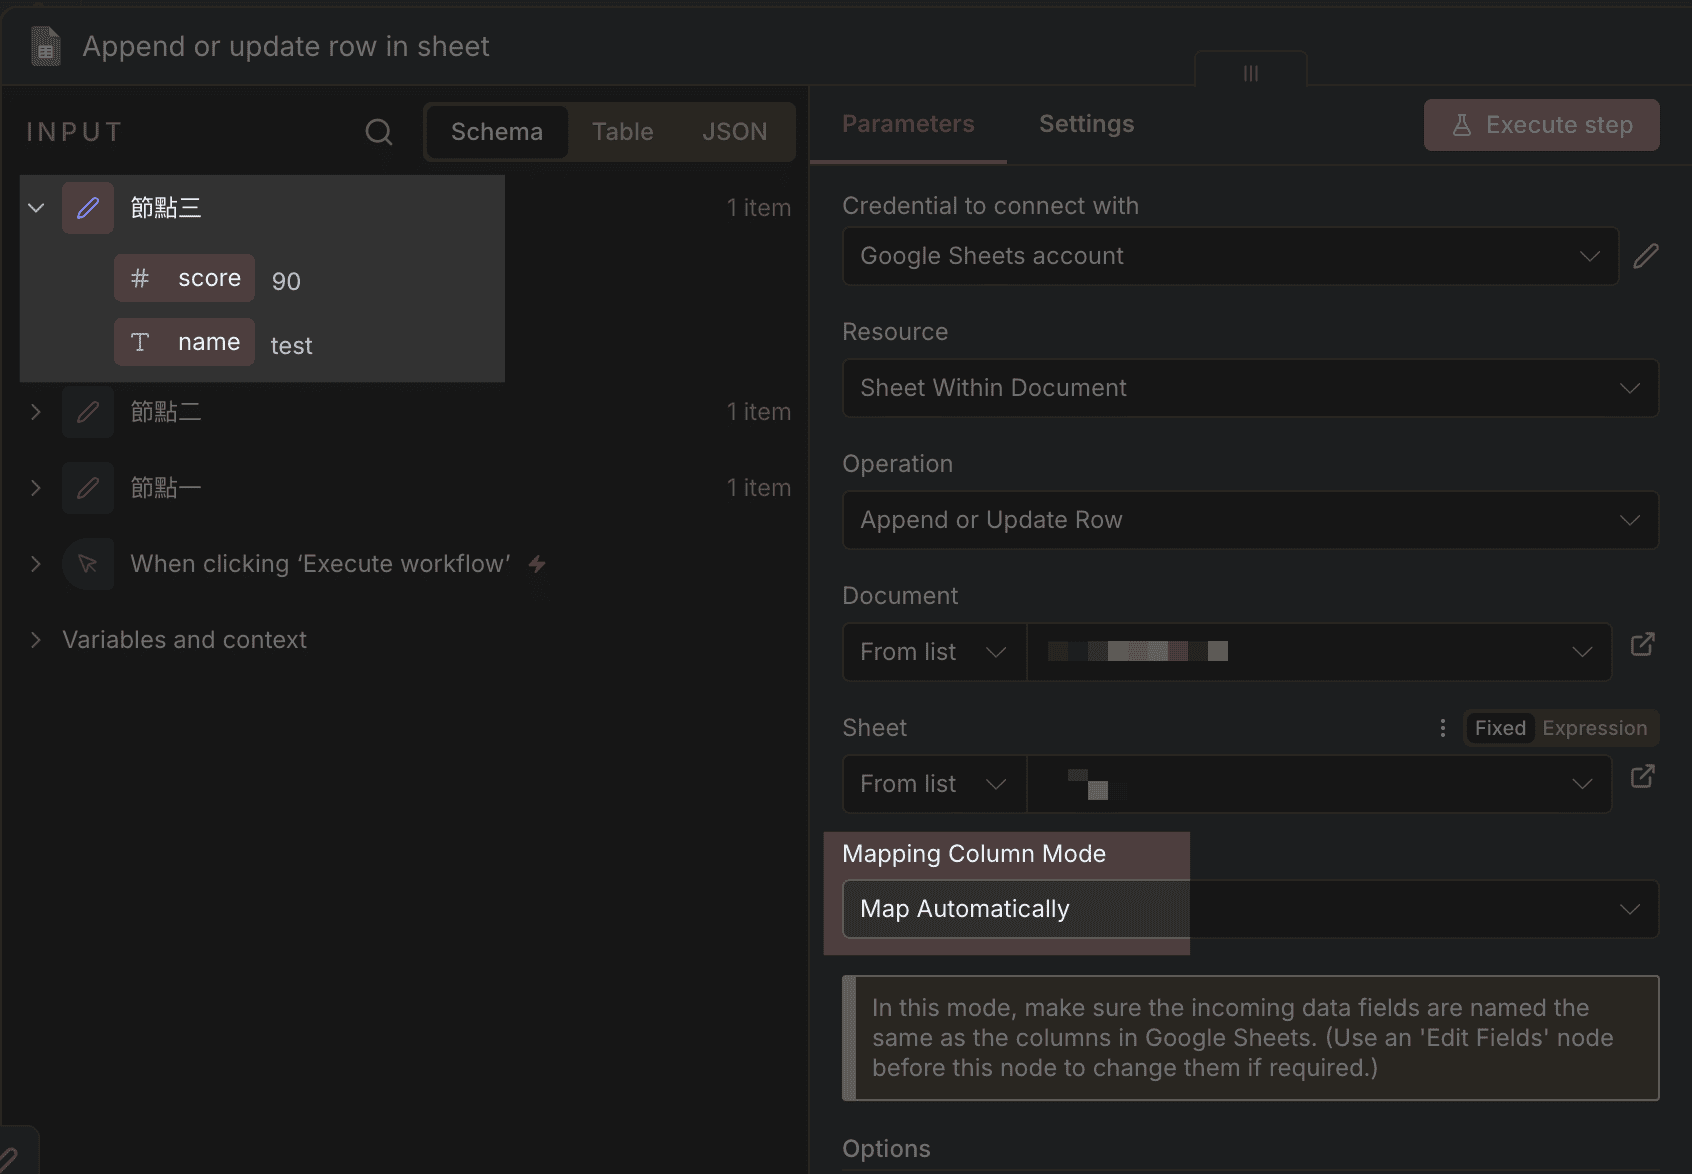This screenshot has width=1692, height=1174.
Task: Open the Sheet external link icon
Action: point(1642,776)
